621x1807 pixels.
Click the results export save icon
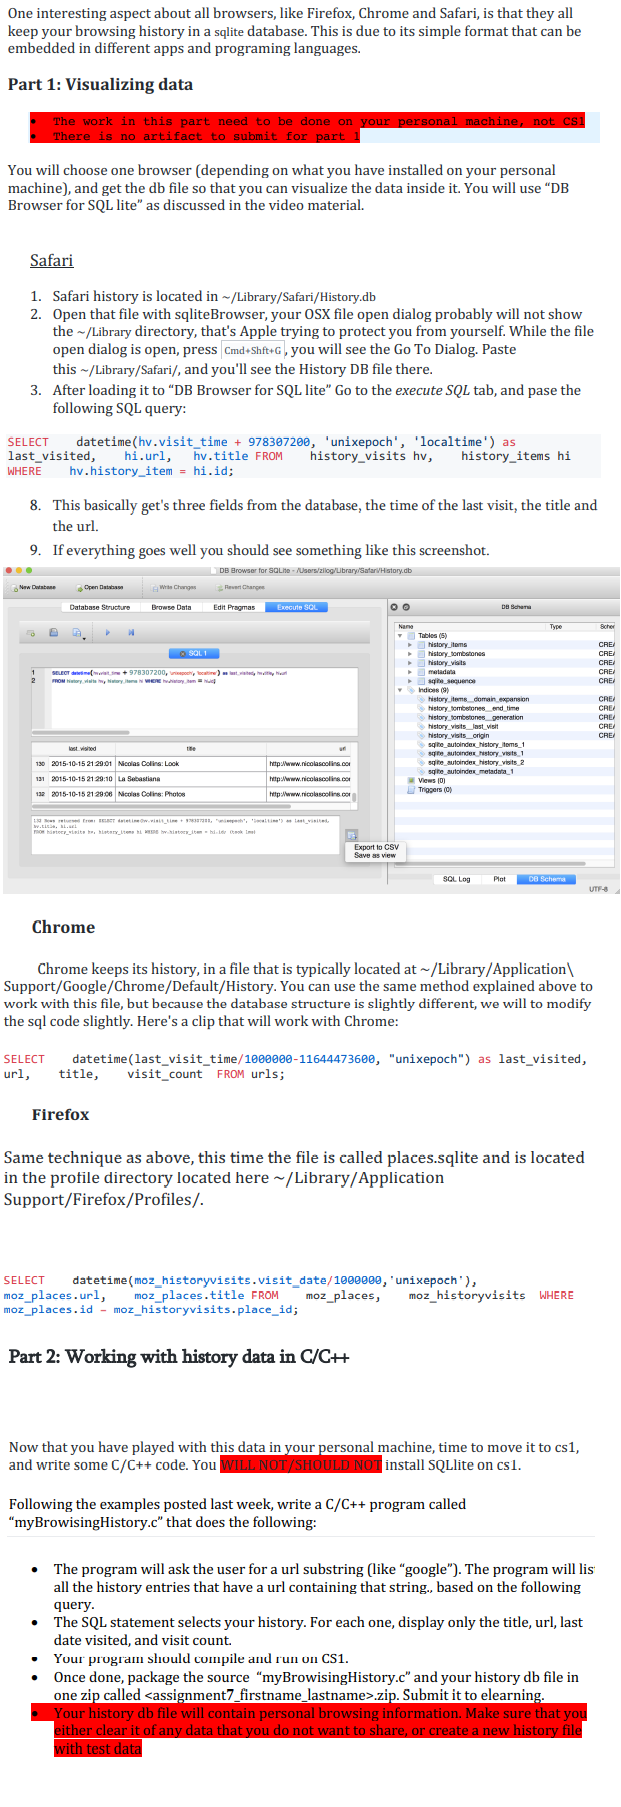coord(351,835)
